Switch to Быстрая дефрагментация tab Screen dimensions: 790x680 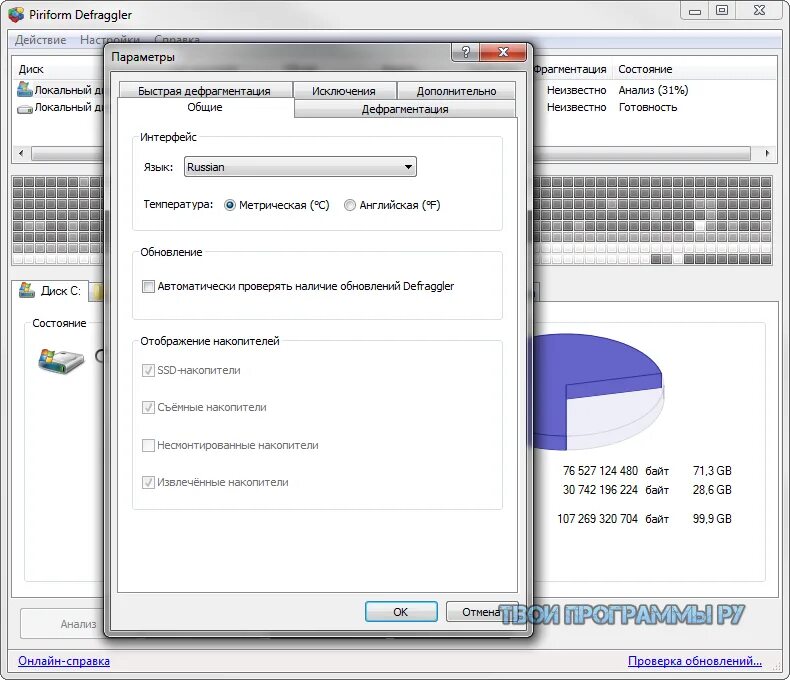[205, 90]
